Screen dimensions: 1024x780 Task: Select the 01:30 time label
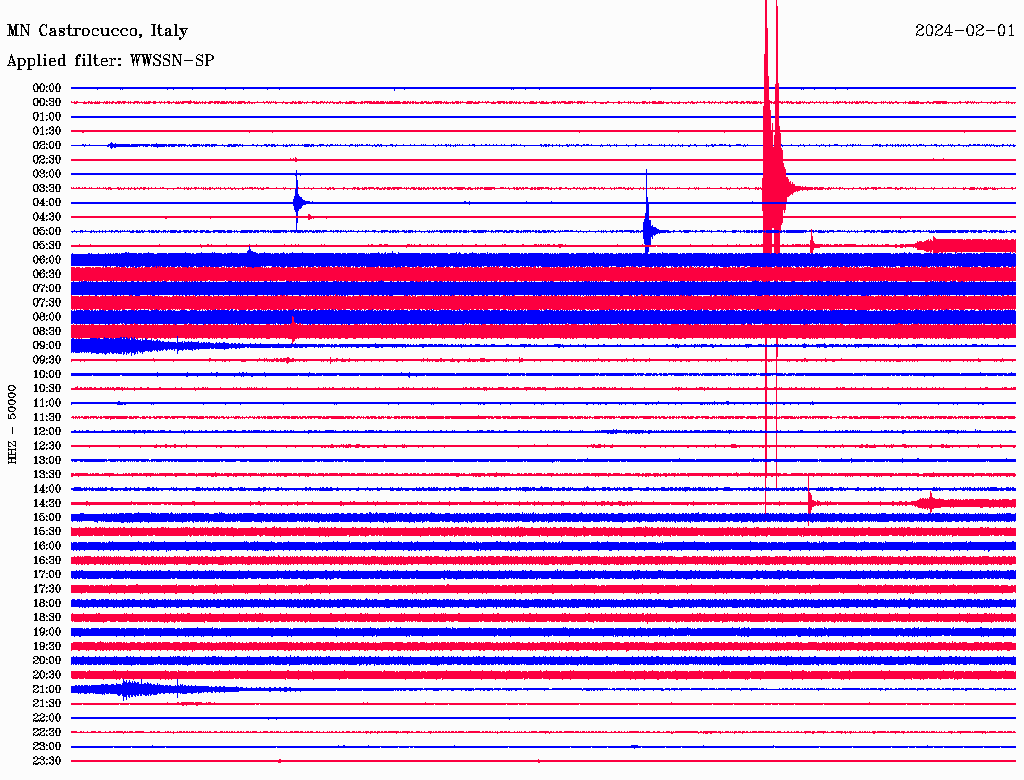(47, 131)
